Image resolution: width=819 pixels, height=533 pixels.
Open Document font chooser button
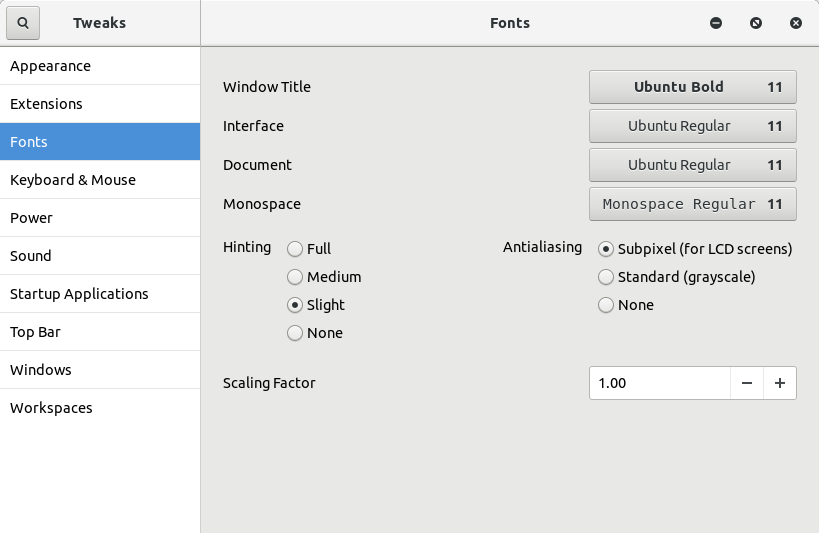[x=692, y=165]
